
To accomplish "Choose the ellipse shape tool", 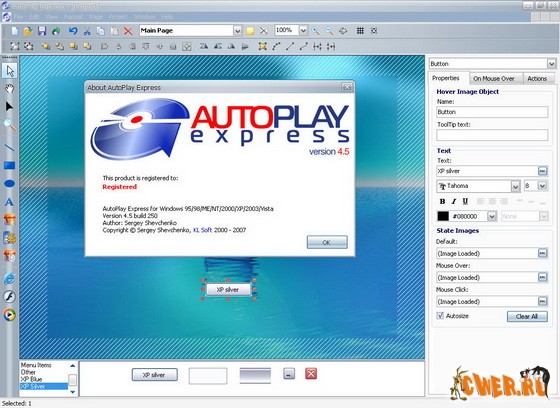I will 9,184.
